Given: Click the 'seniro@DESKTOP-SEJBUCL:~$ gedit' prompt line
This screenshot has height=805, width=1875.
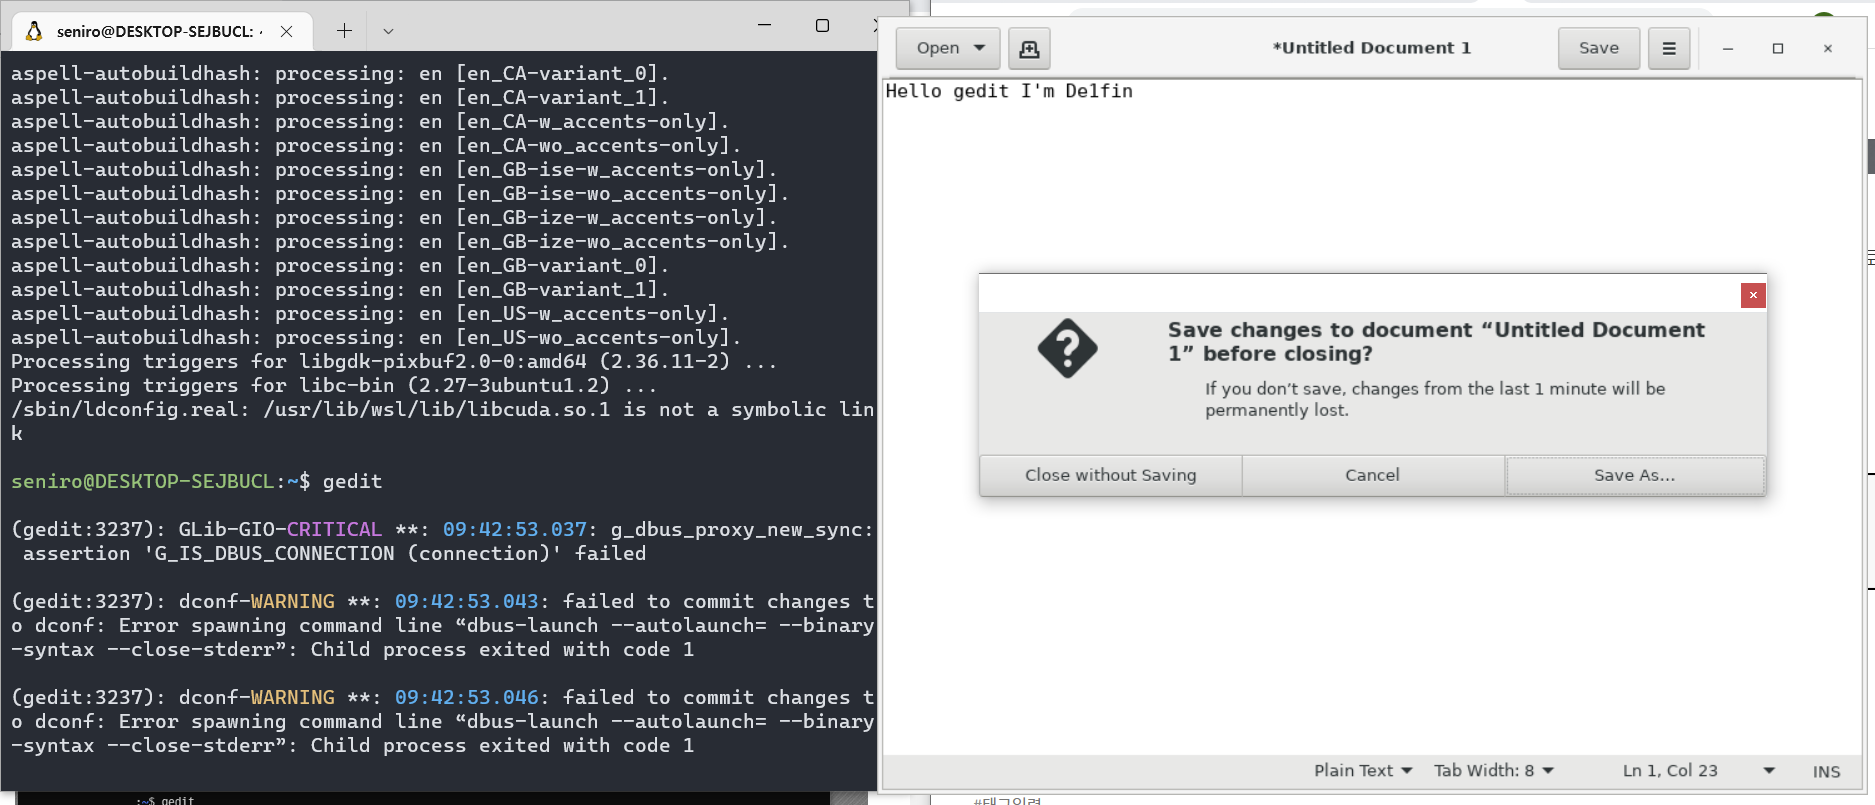Looking at the screenshot, I should coord(197,481).
